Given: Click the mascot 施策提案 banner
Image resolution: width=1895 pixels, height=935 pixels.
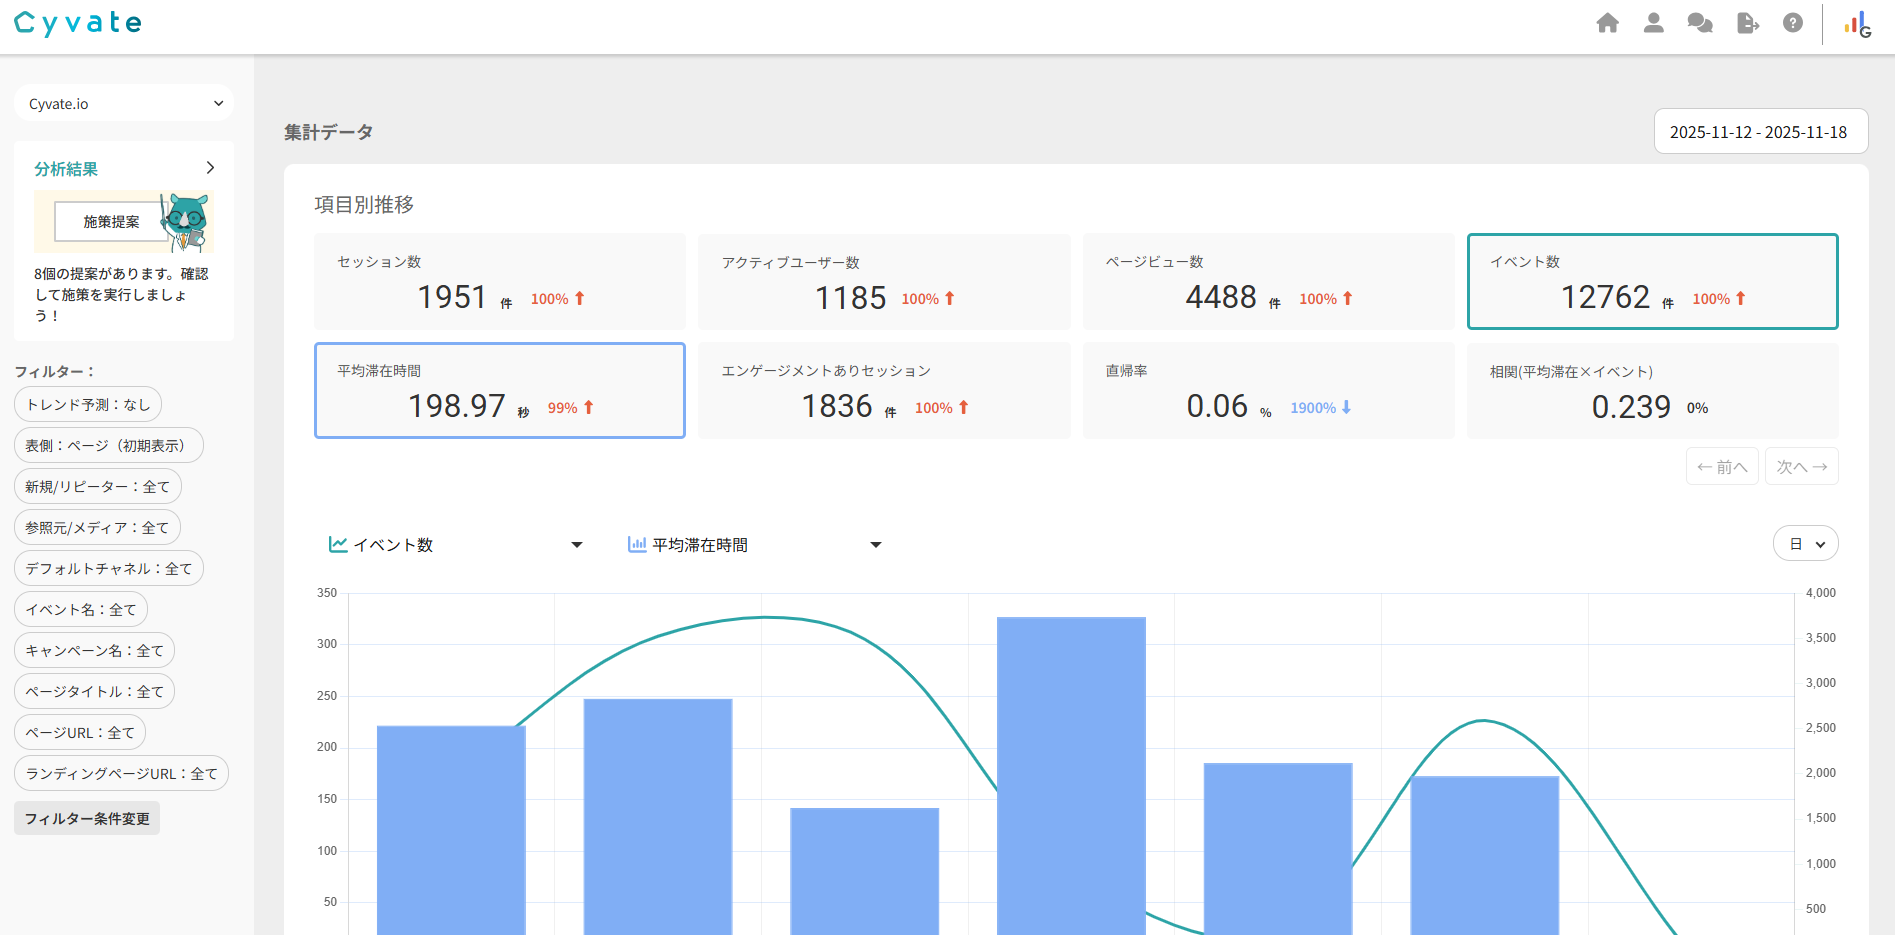Looking at the screenshot, I should pos(124,221).
